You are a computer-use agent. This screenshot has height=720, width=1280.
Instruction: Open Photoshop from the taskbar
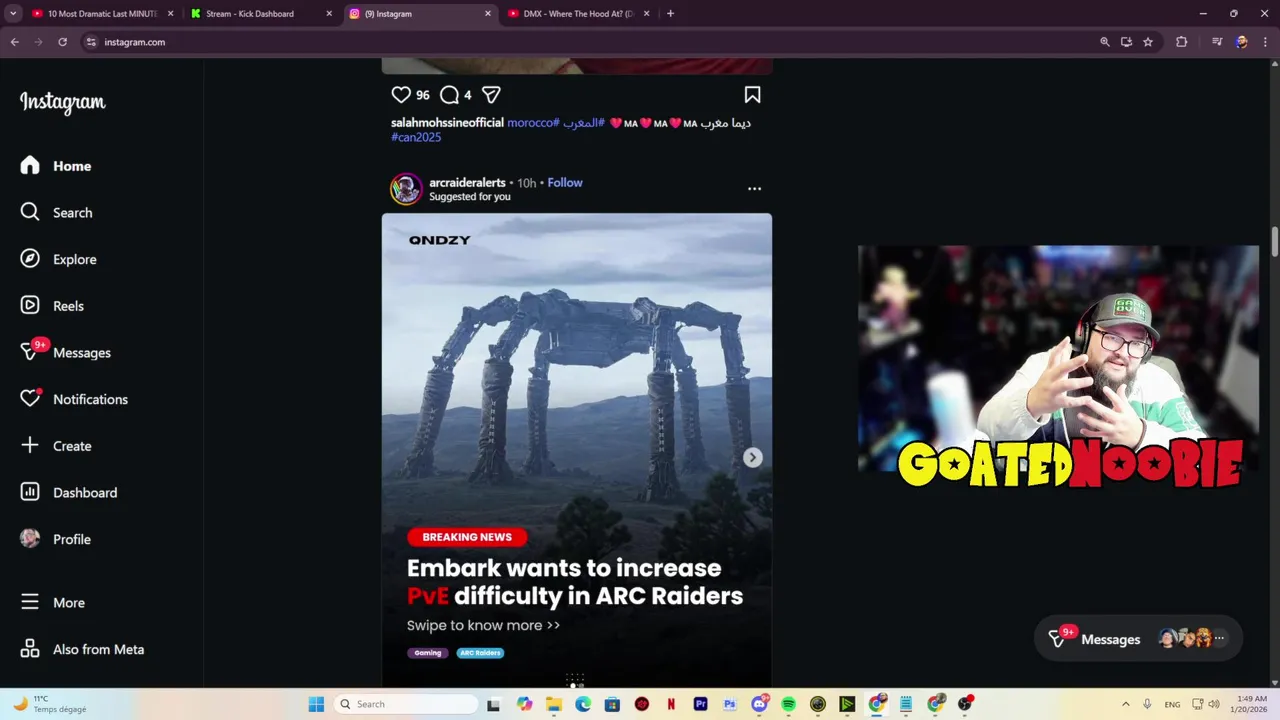click(729, 704)
